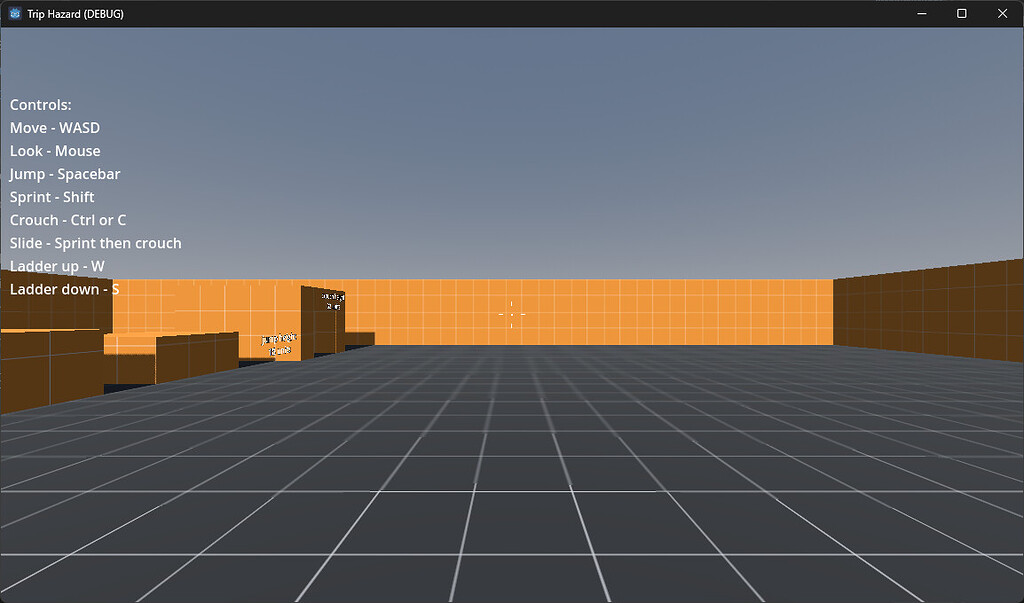Minimize the Trip Hazard window

tap(921, 14)
